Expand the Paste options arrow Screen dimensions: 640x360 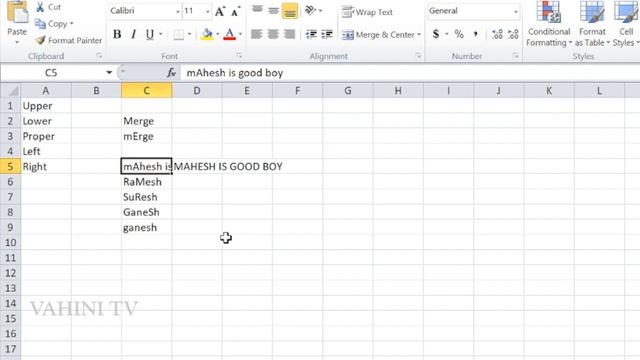(x=17, y=42)
